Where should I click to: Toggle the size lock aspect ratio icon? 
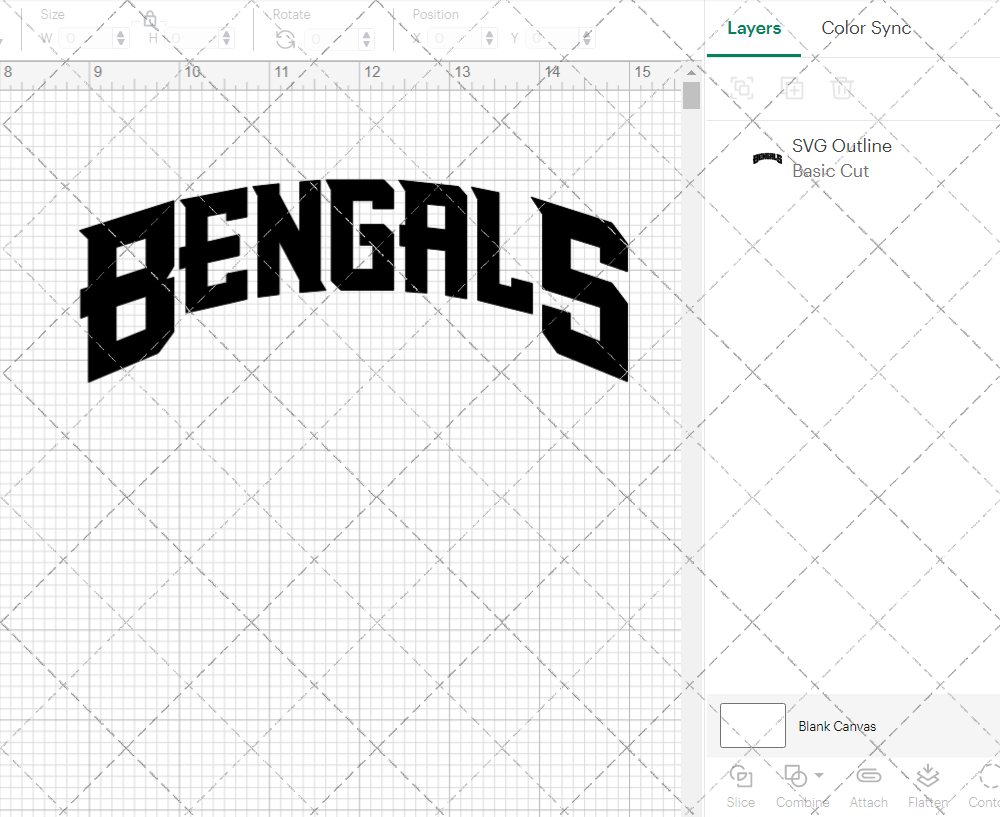point(150,19)
